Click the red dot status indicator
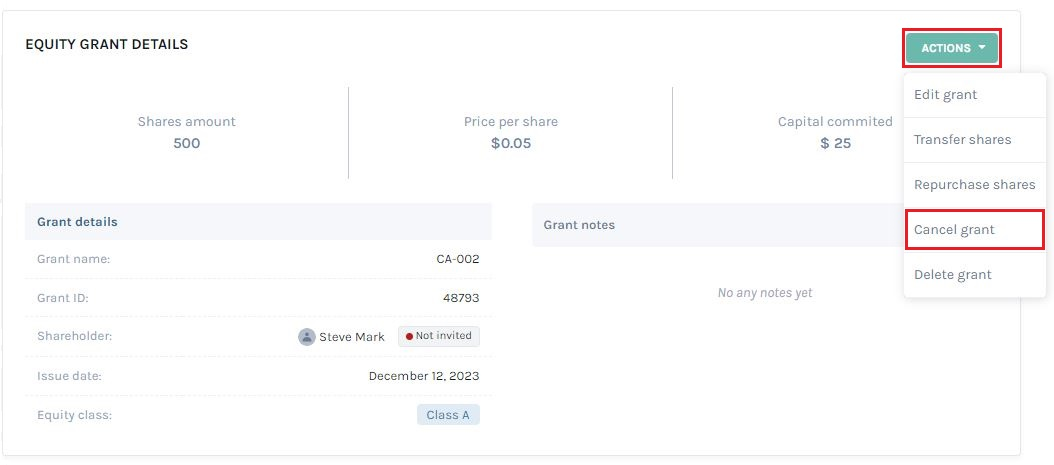The width and height of the screenshot is (1054, 465). point(409,336)
